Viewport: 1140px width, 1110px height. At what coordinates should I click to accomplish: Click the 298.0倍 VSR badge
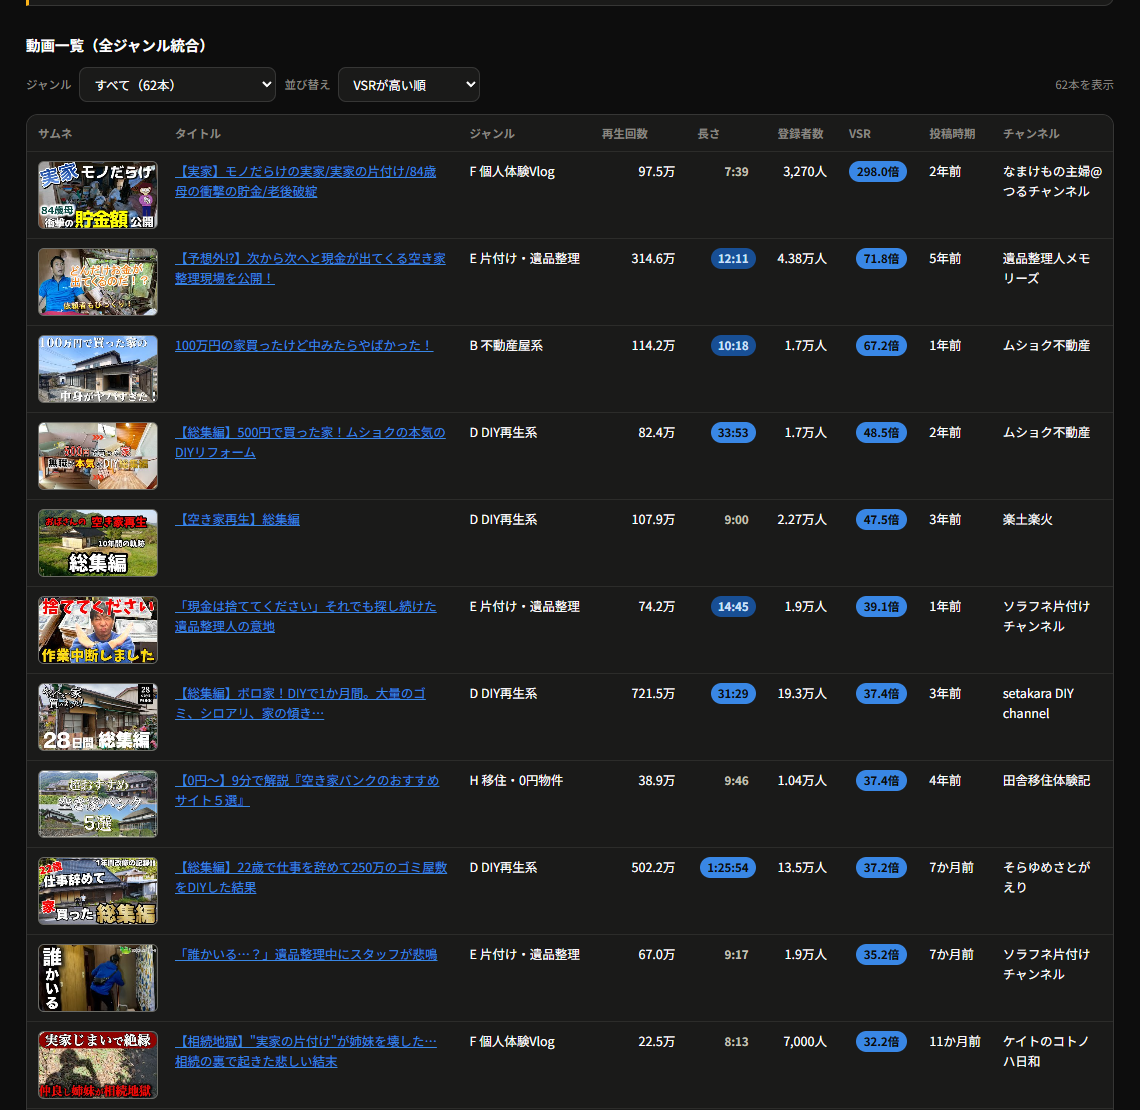878,172
